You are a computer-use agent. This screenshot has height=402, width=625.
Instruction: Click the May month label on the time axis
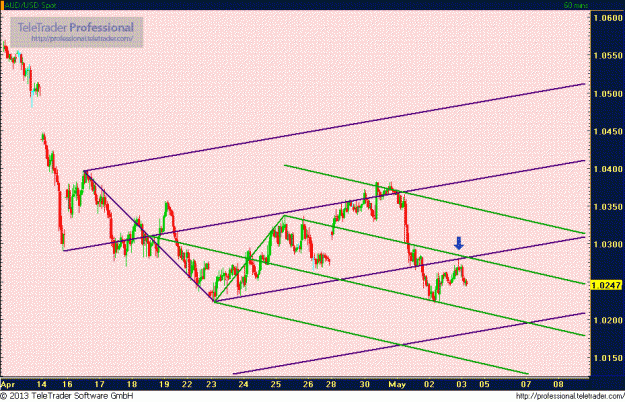(397, 384)
